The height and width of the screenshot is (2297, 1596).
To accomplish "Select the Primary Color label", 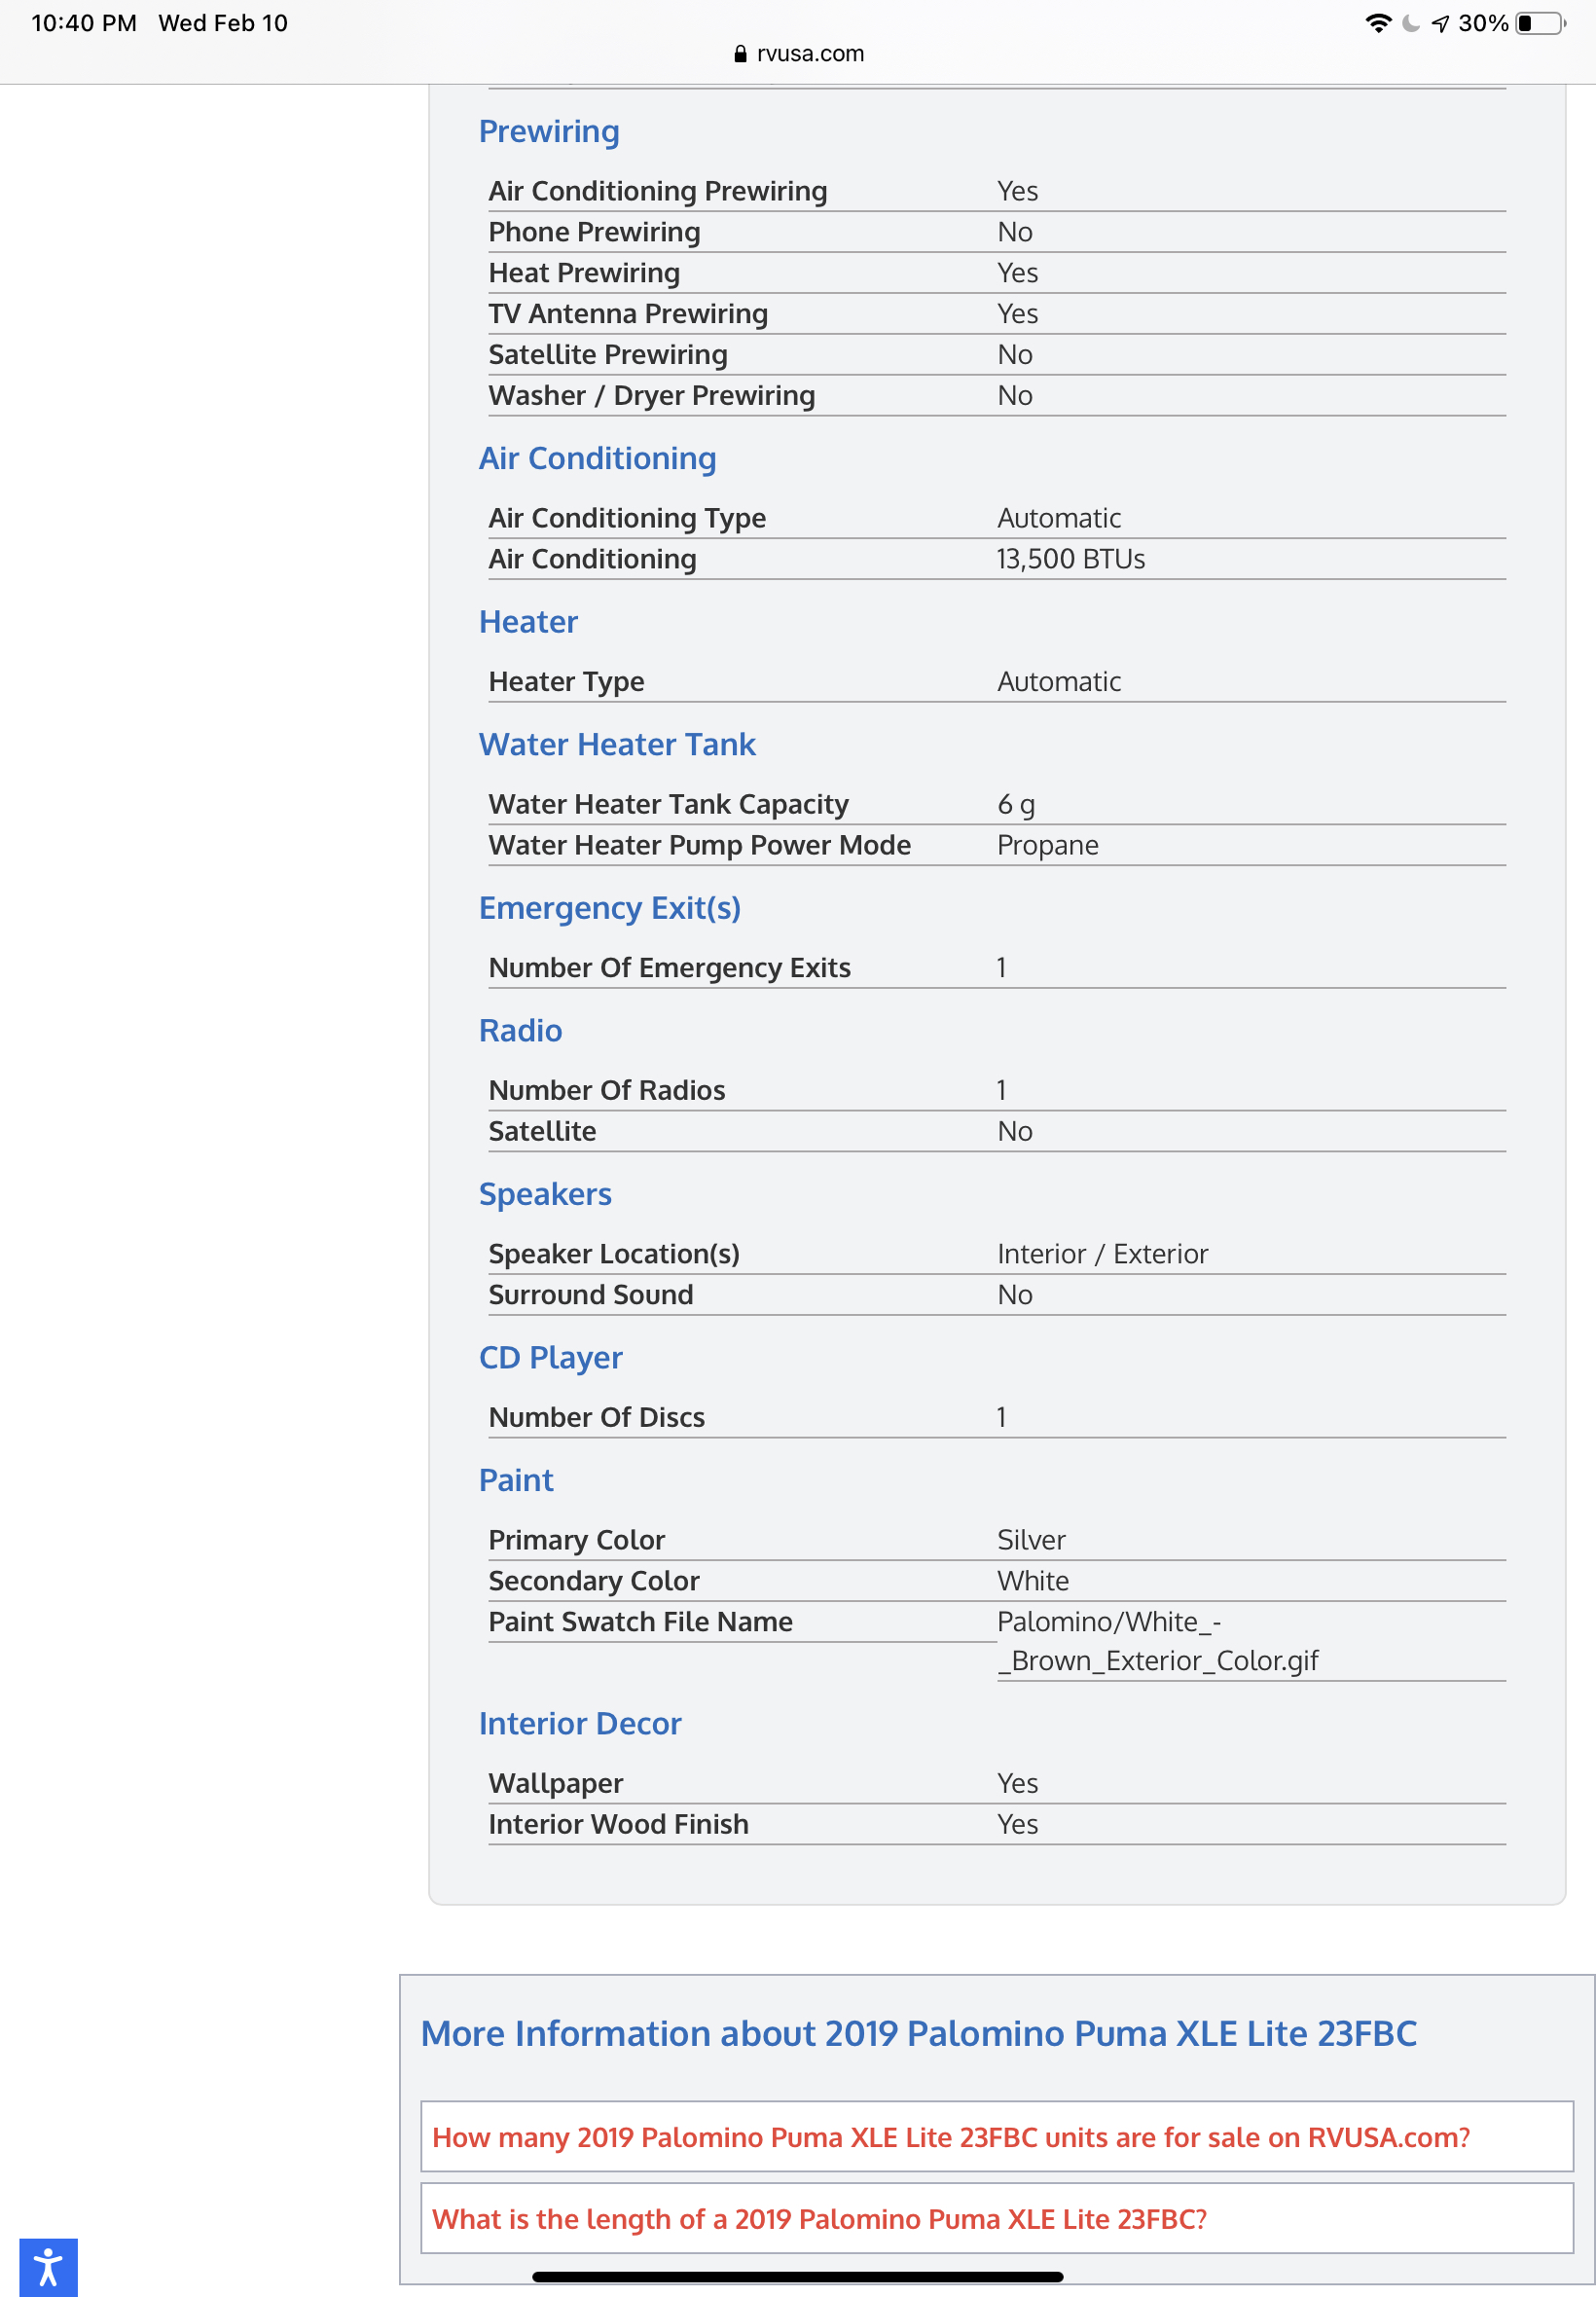I will coord(576,1540).
